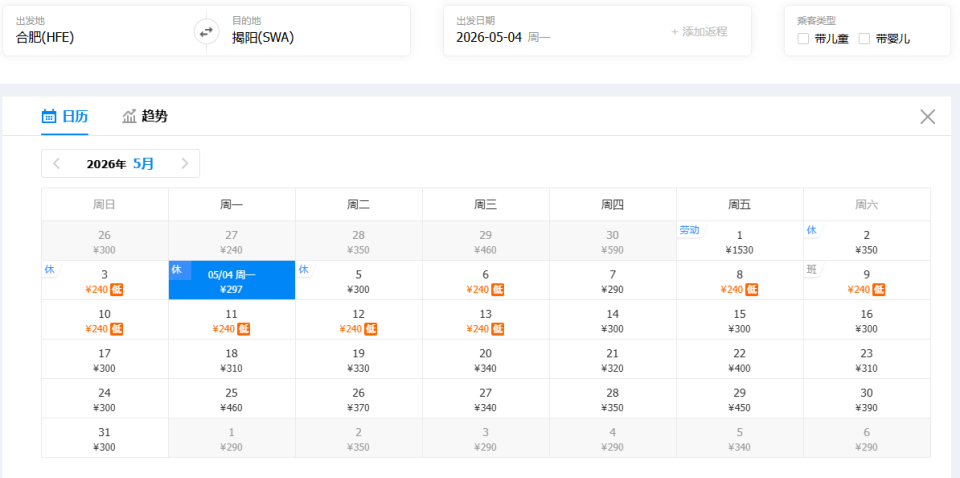Select May 7 priced ¥290
Viewport: 960px width, 478px height.
pos(613,280)
